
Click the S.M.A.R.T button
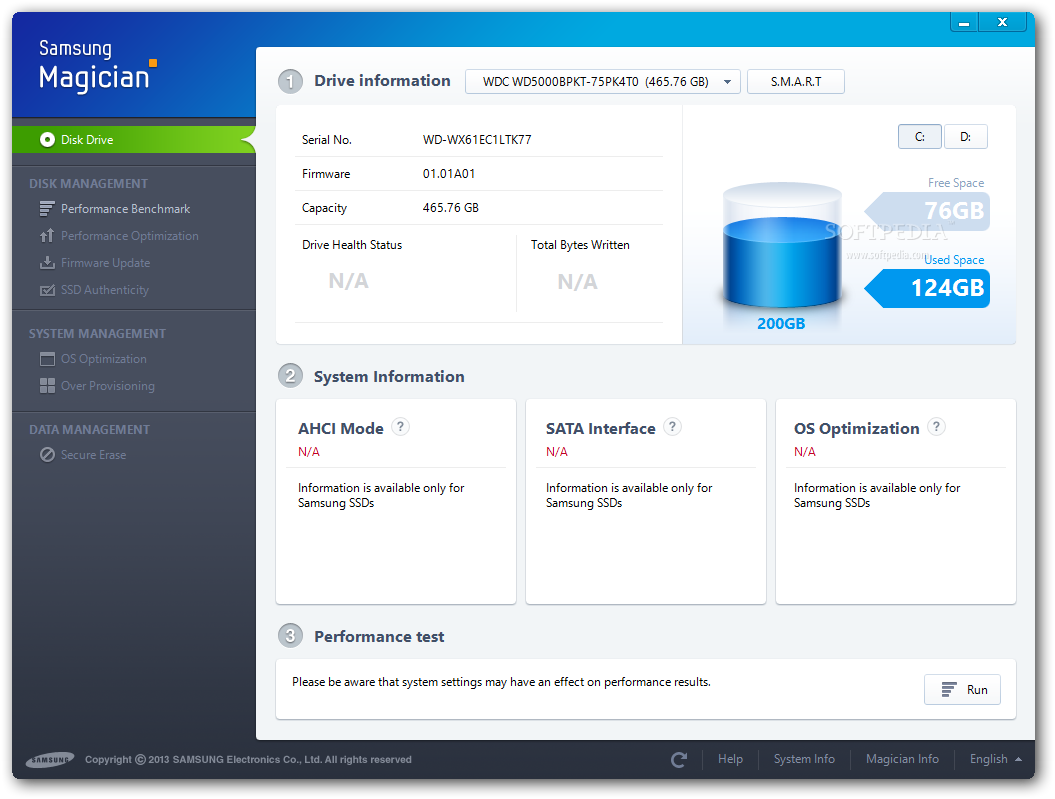click(x=795, y=81)
